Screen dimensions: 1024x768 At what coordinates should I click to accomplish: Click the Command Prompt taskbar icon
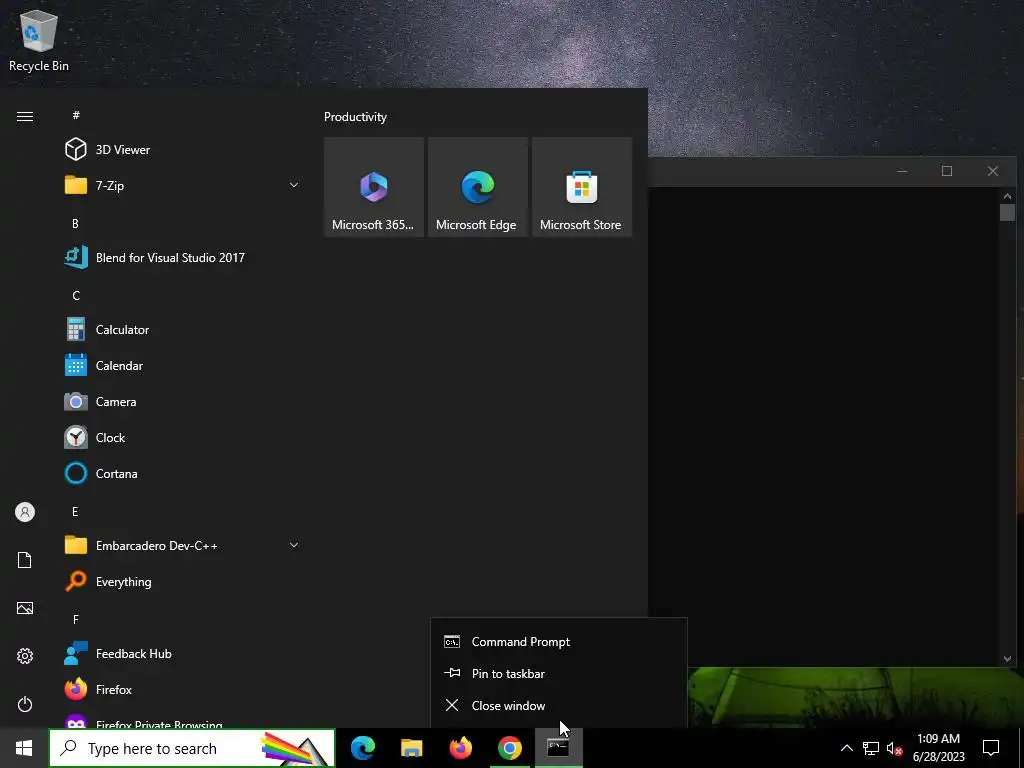tap(558, 748)
